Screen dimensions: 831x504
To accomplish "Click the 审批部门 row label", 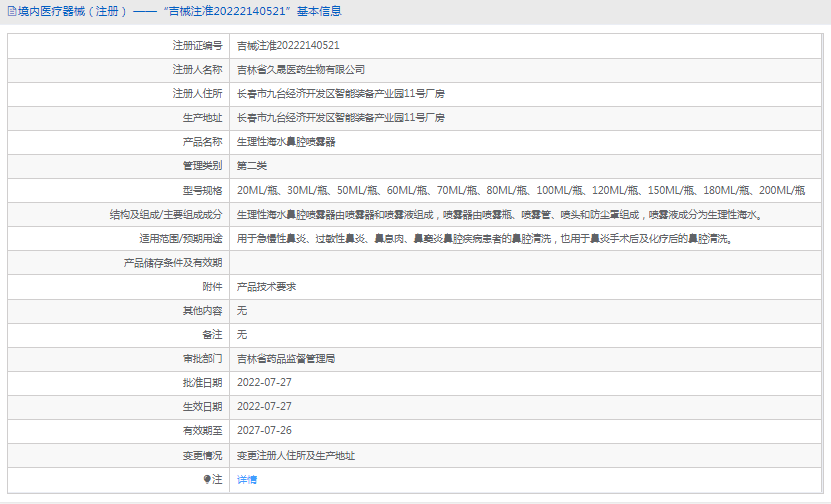I will click(202, 359).
